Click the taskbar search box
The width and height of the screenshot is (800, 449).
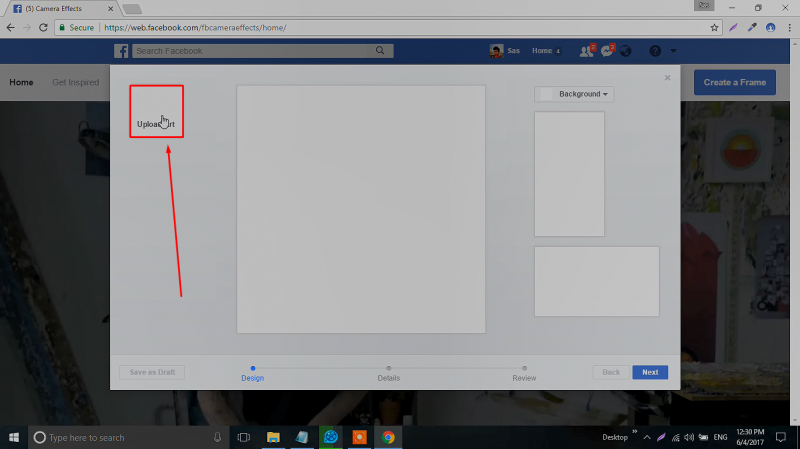tap(128, 438)
